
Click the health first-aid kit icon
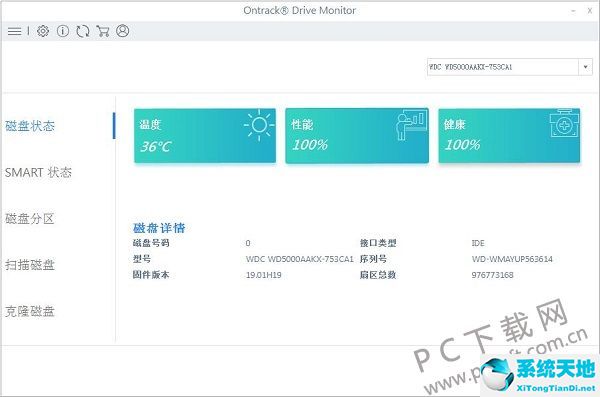pyautogui.click(x=564, y=123)
